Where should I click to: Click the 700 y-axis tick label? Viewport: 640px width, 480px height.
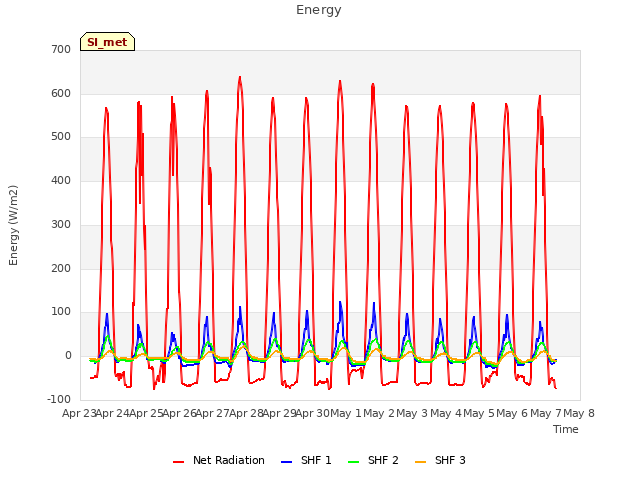click(61, 49)
